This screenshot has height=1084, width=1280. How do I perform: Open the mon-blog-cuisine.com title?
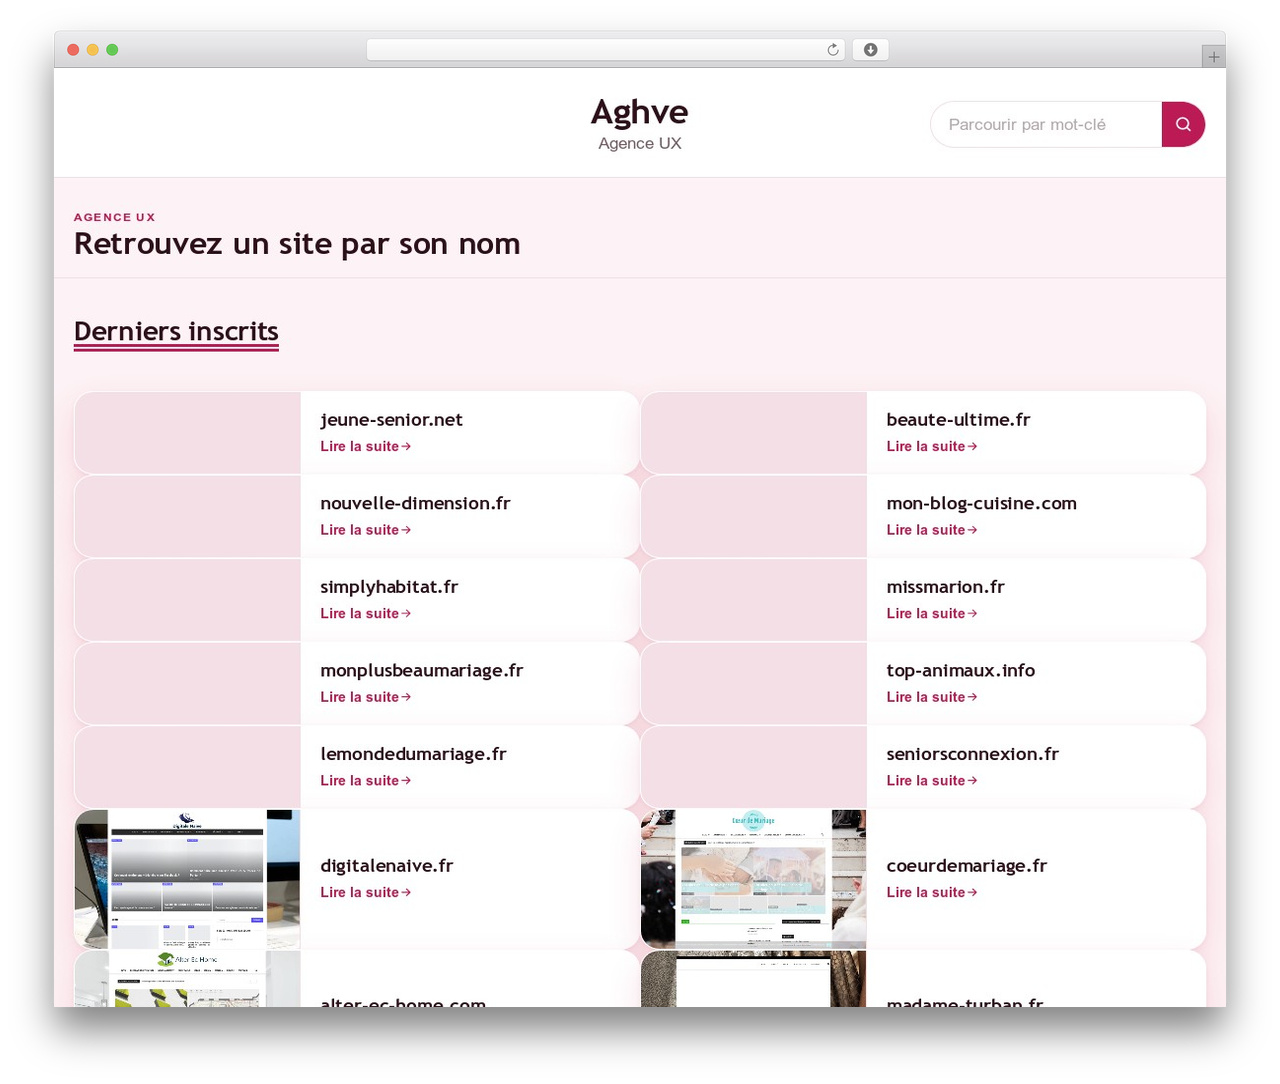click(x=981, y=503)
